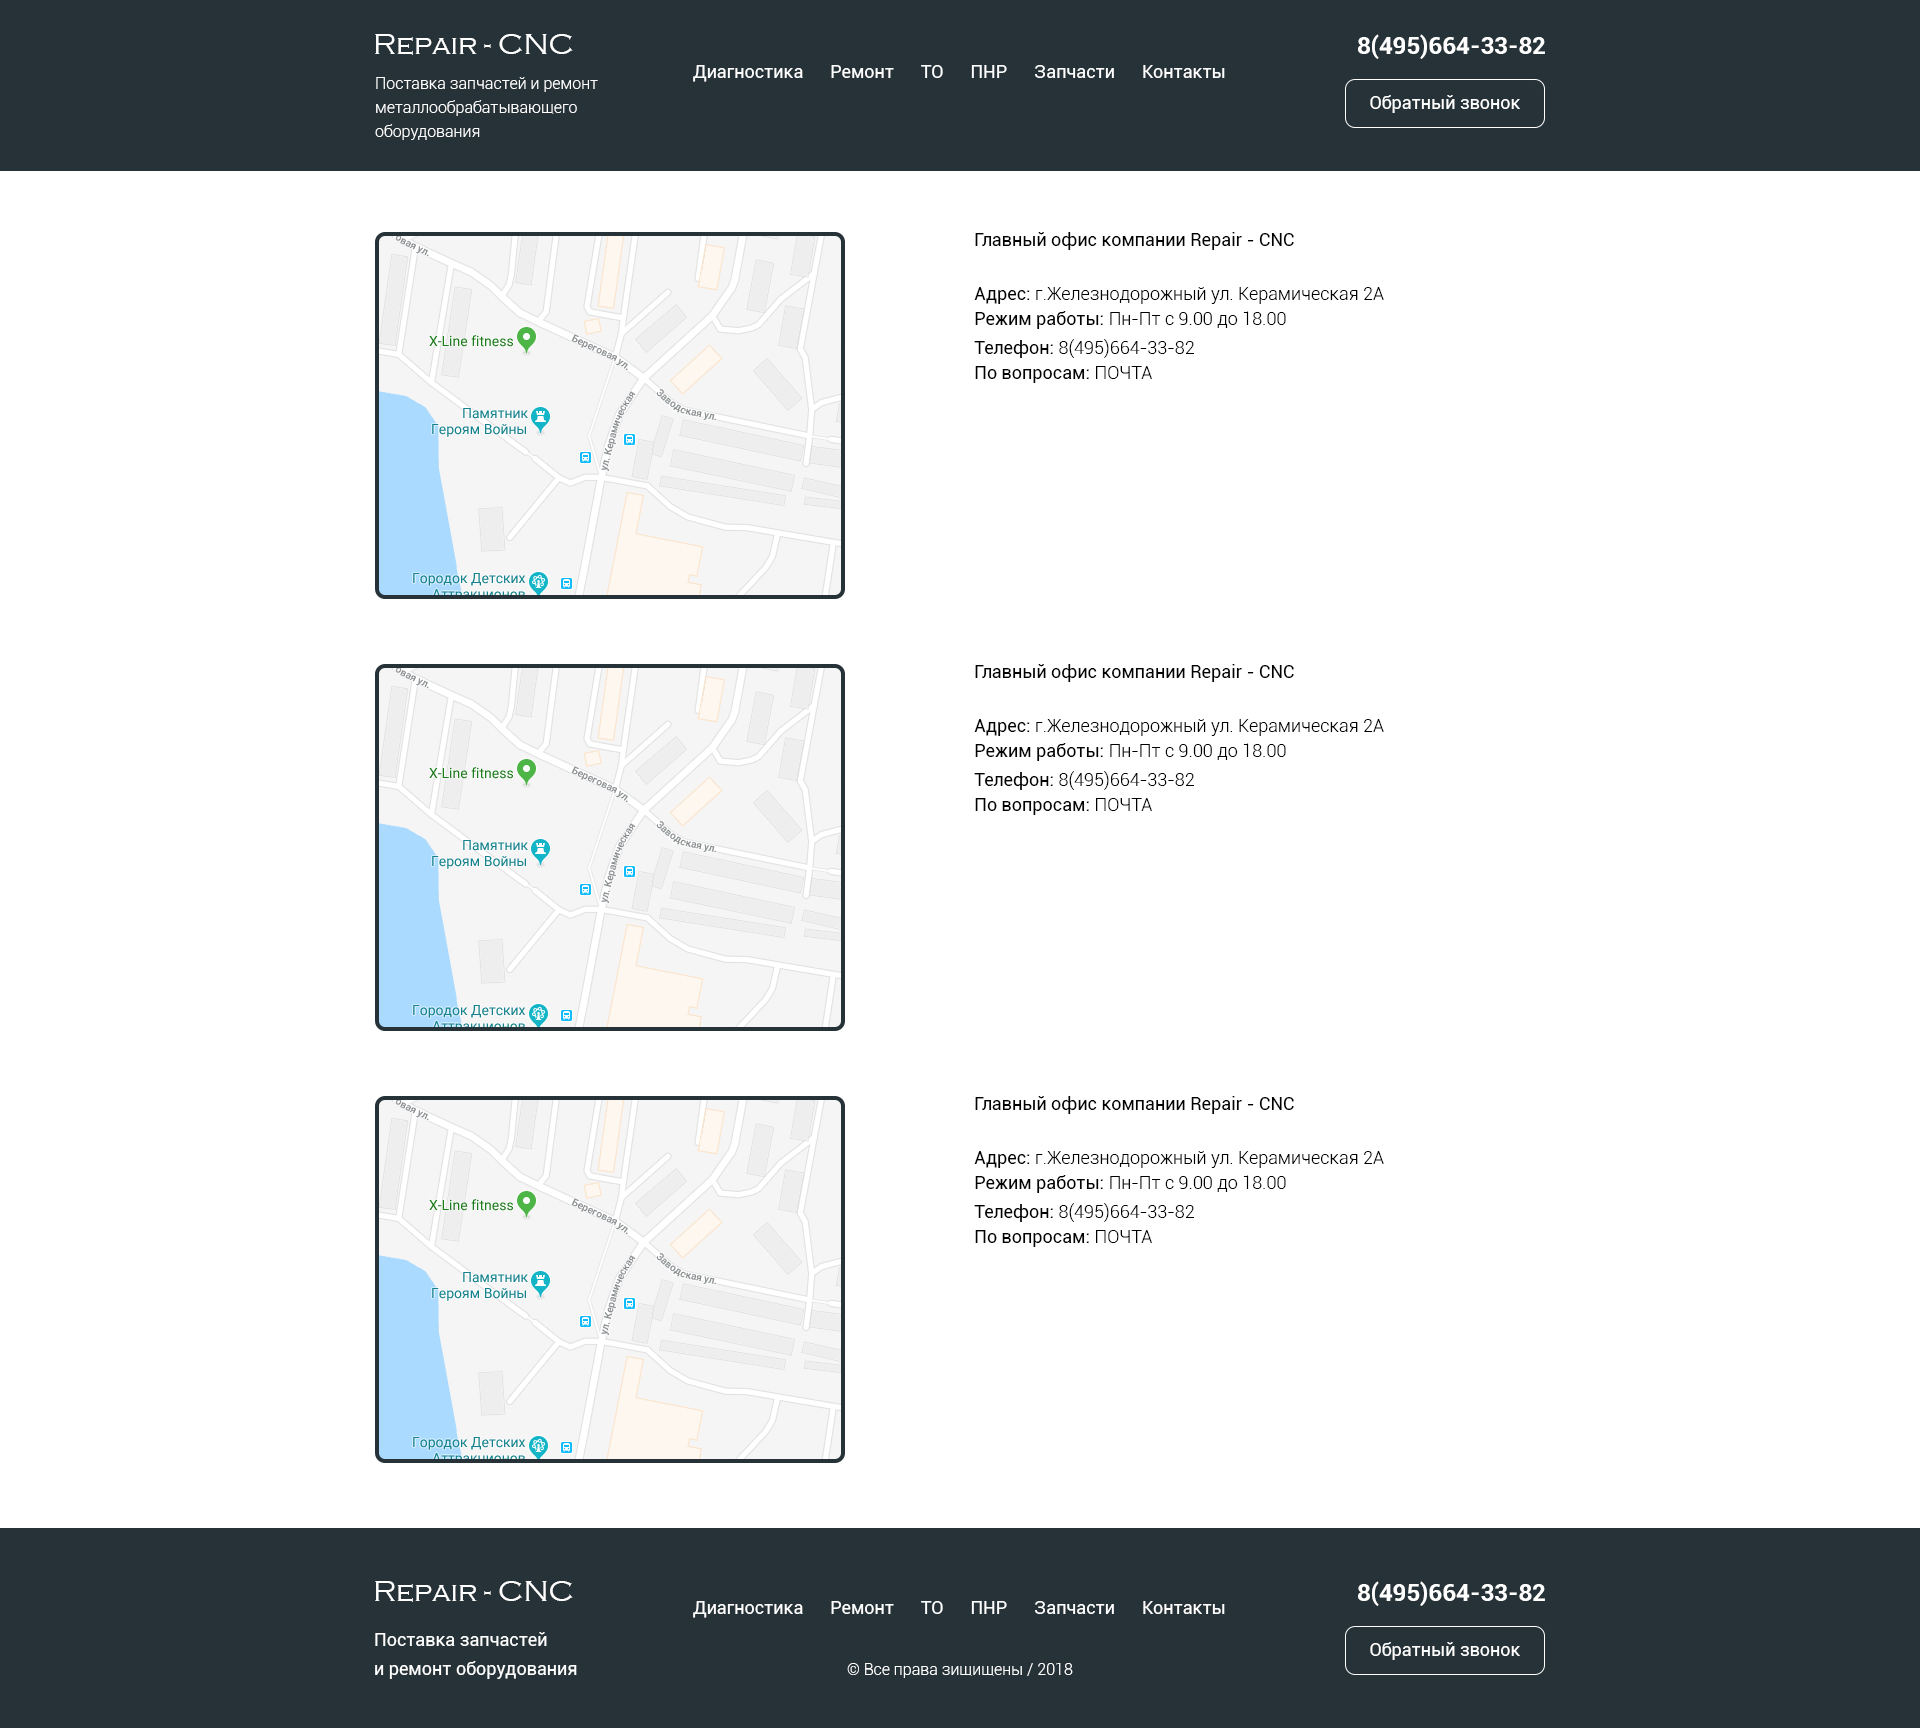Call the header phone number link
The height and width of the screenshot is (1728, 1920).
1450,46
